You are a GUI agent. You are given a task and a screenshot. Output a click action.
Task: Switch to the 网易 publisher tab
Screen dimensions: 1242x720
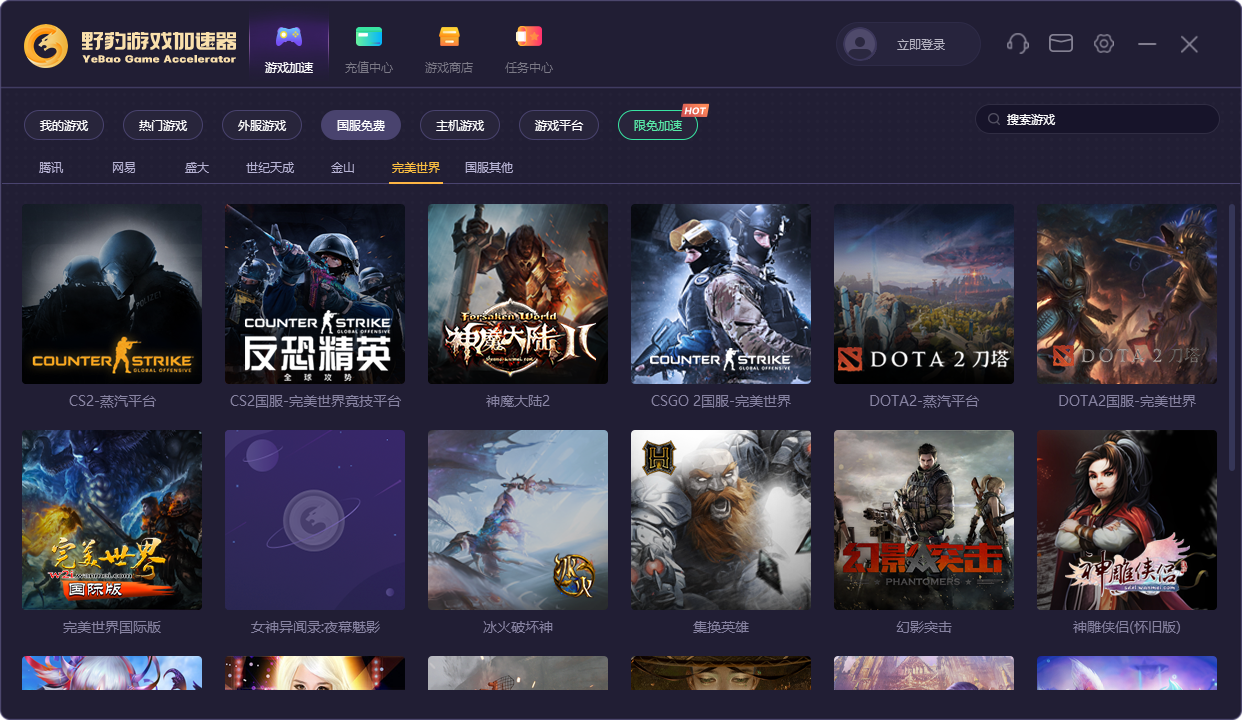(x=124, y=168)
